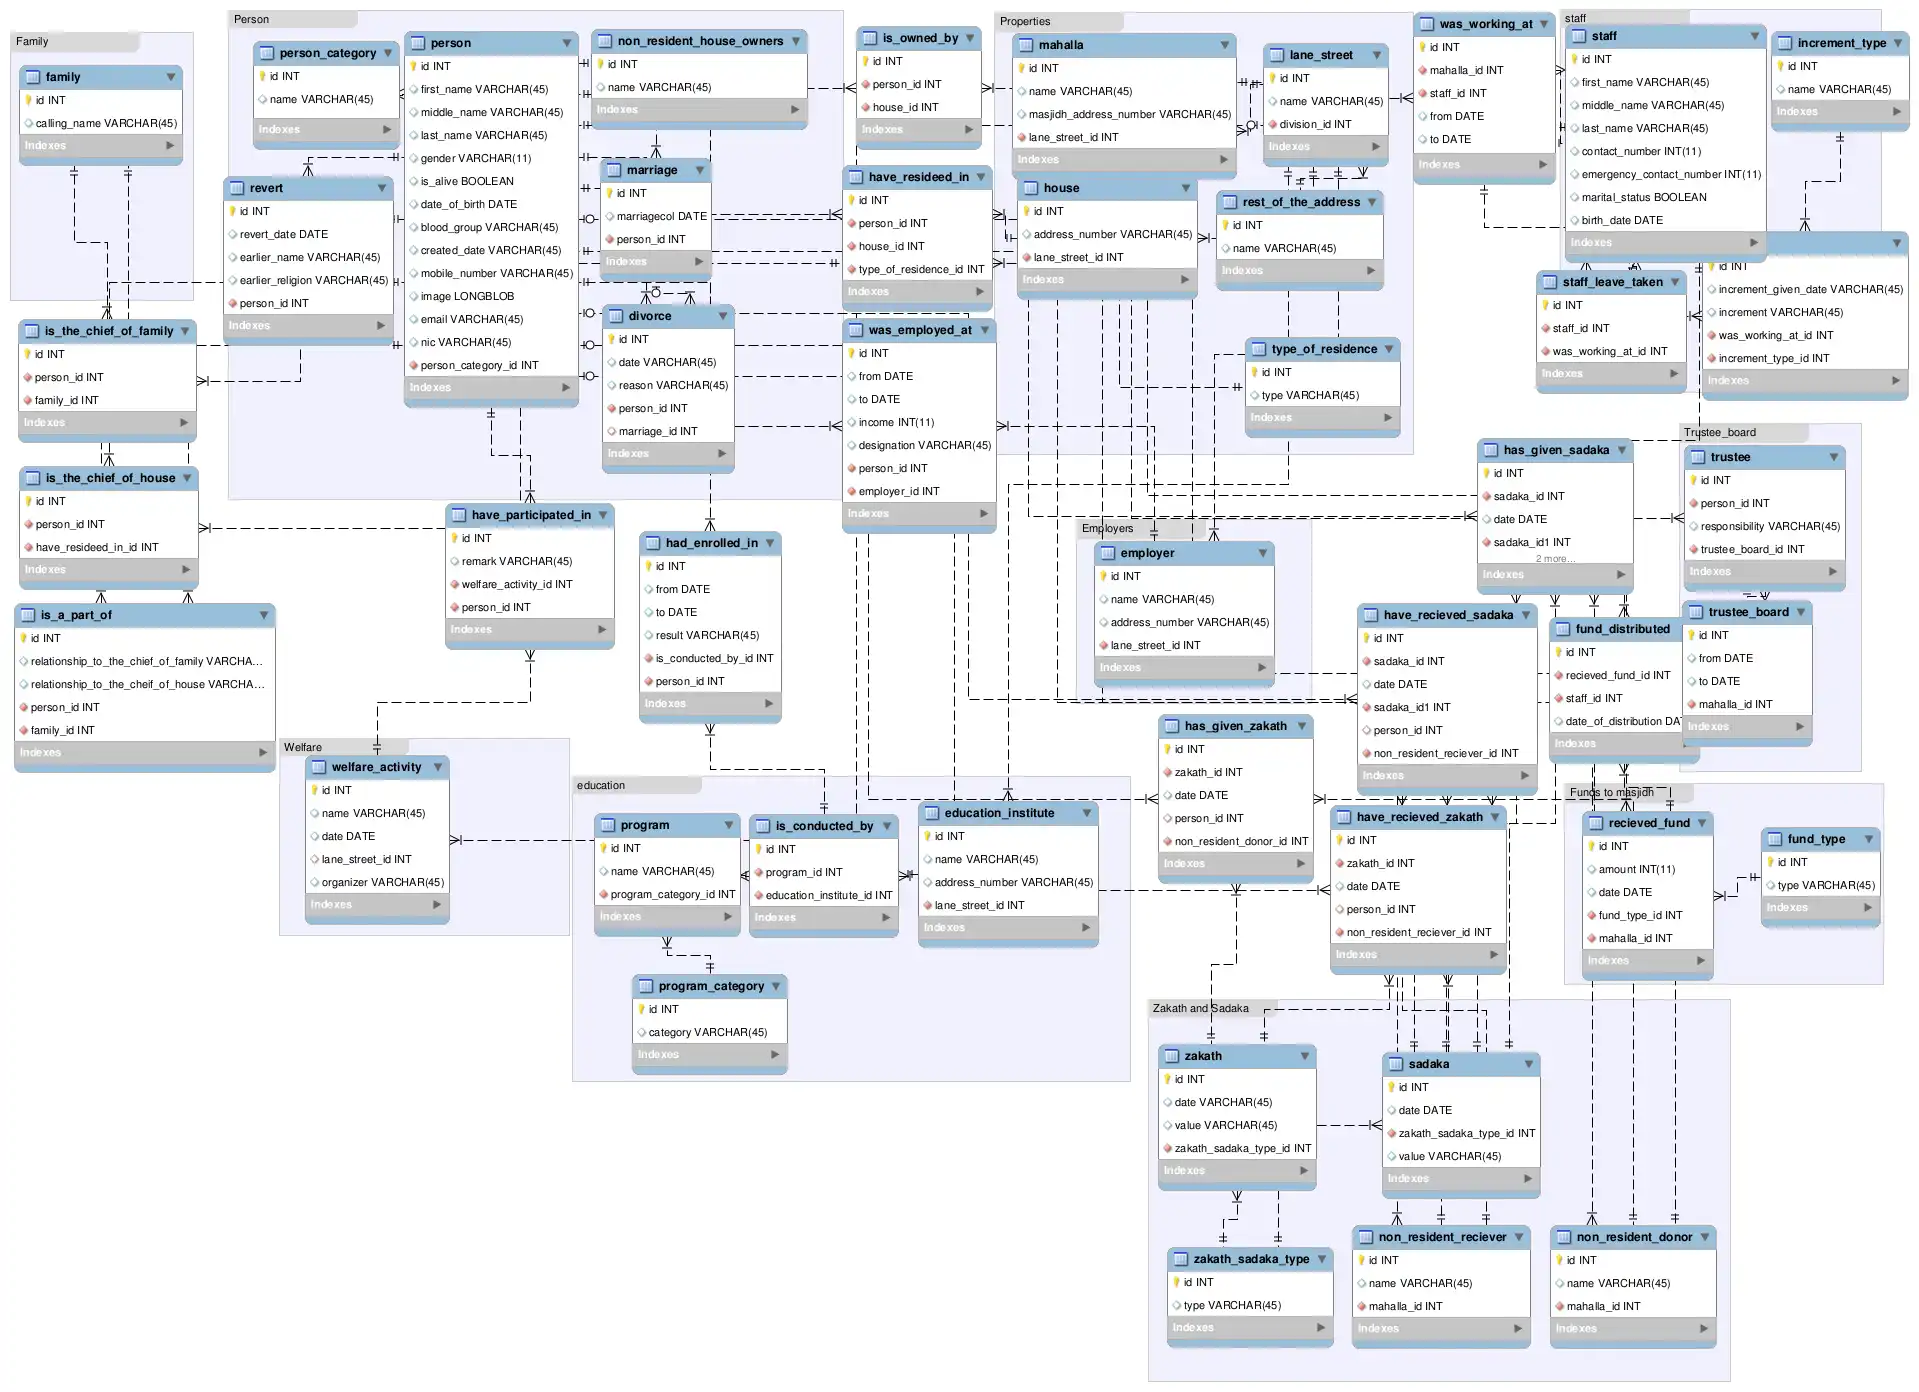
Task: Click the zakath table icon
Action: [1173, 1056]
